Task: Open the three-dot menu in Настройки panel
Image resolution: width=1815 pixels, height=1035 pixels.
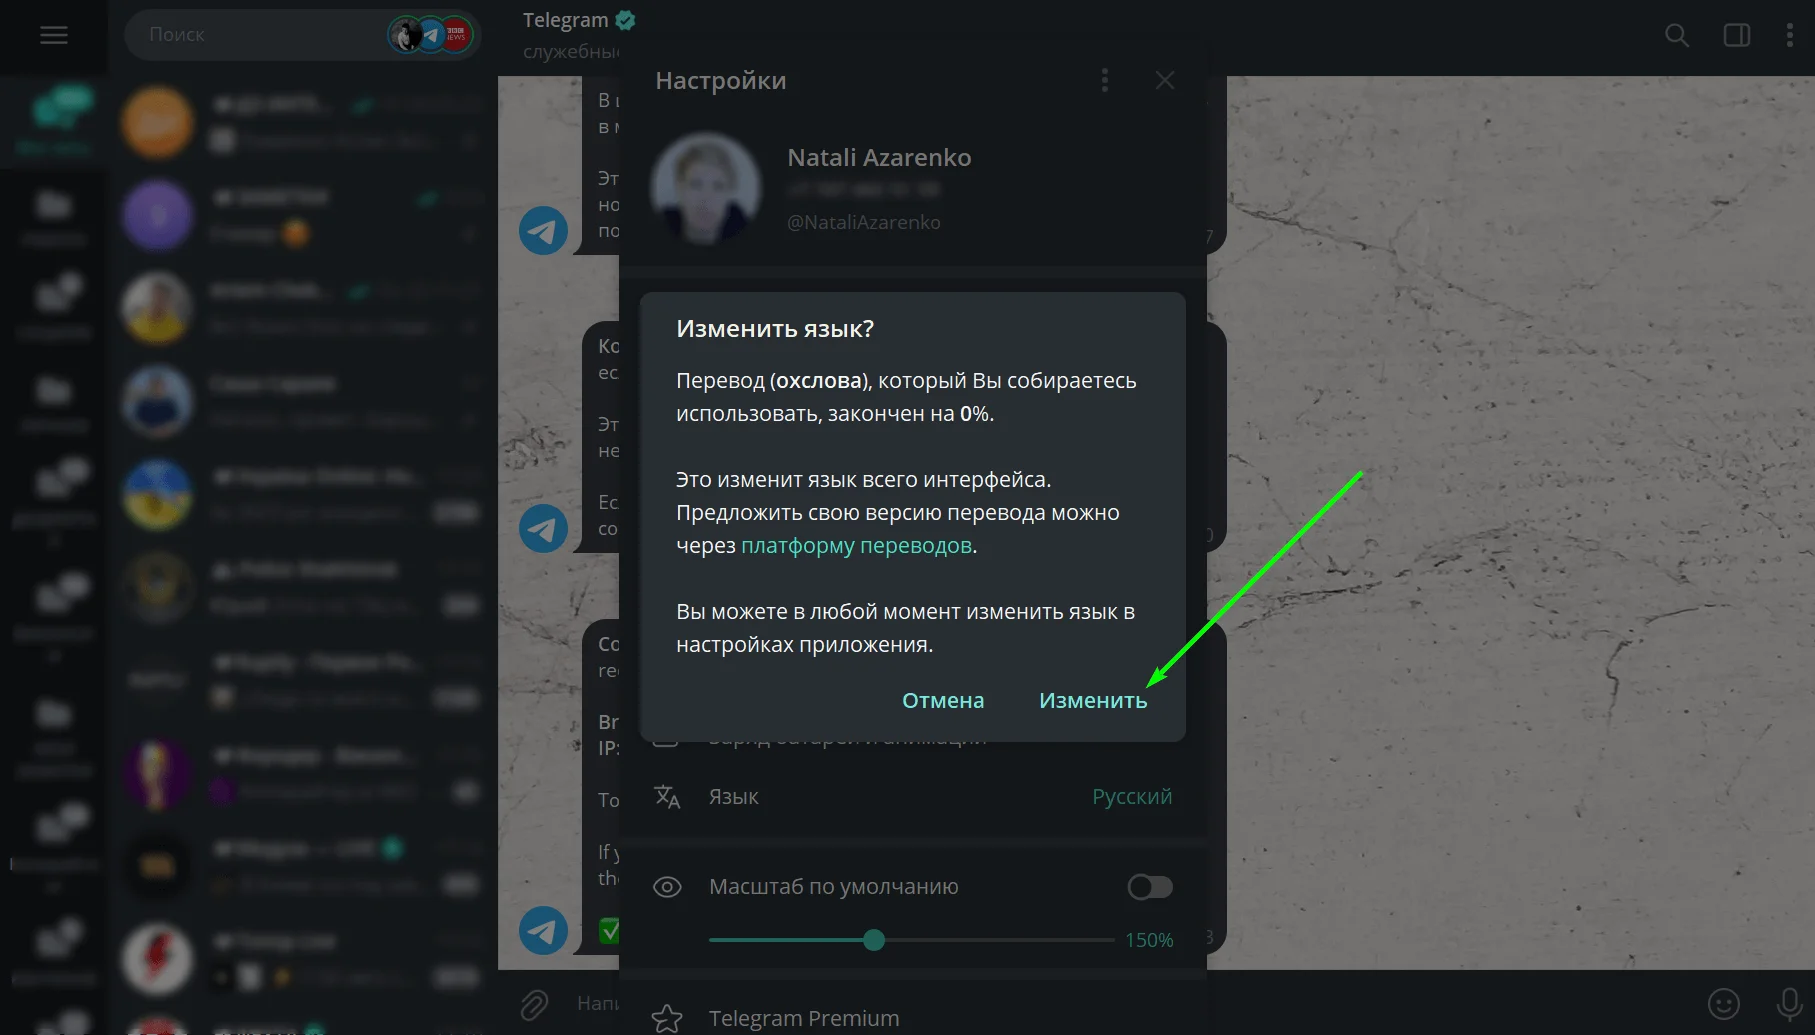Action: [1105, 80]
